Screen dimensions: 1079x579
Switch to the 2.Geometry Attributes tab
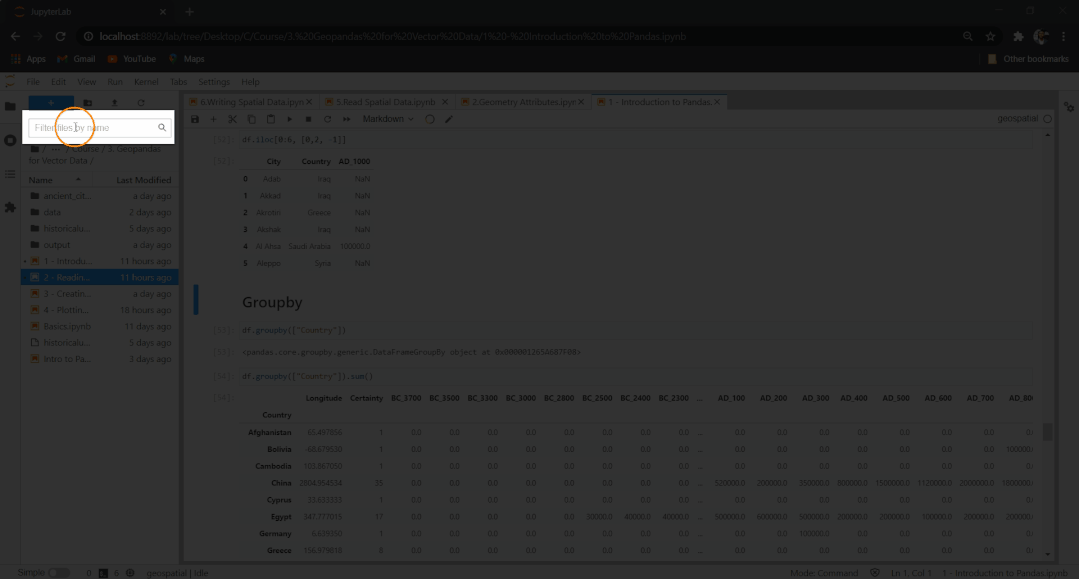pyautogui.click(x=524, y=102)
